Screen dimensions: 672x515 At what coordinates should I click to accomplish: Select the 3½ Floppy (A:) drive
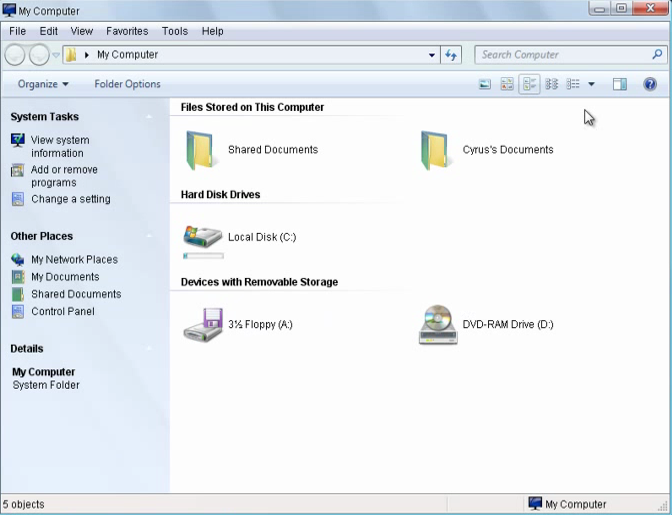click(x=238, y=325)
